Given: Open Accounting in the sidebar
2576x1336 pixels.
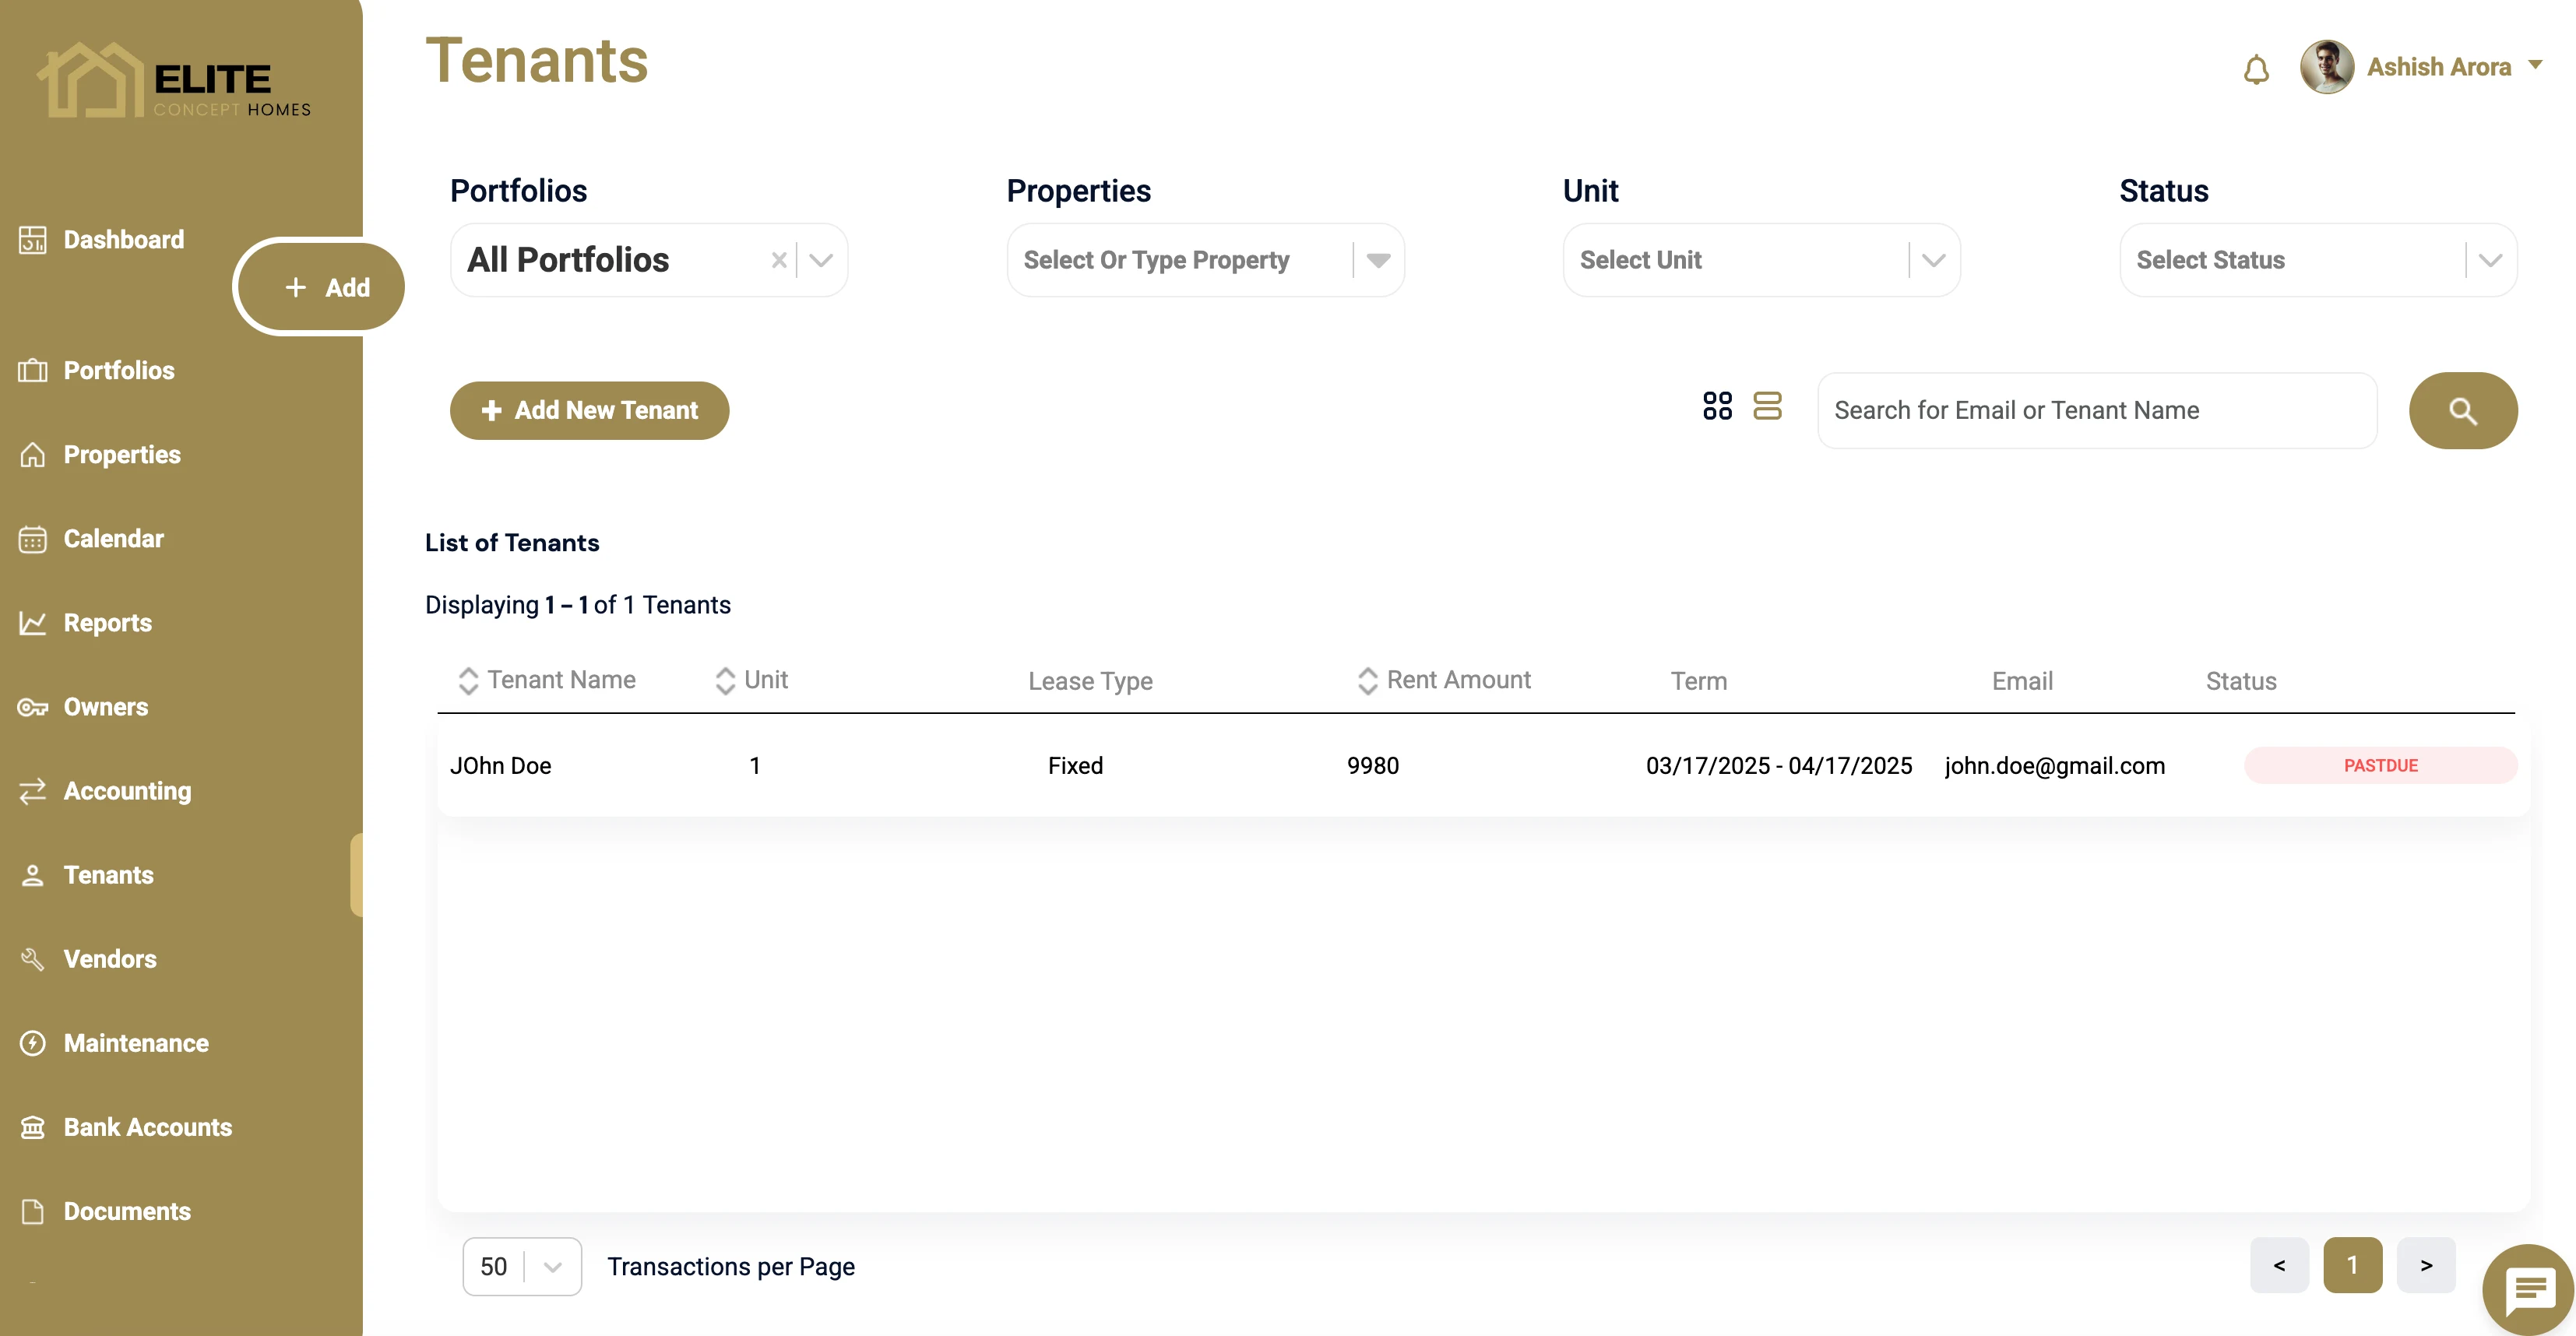Looking at the screenshot, I should 127,791.
